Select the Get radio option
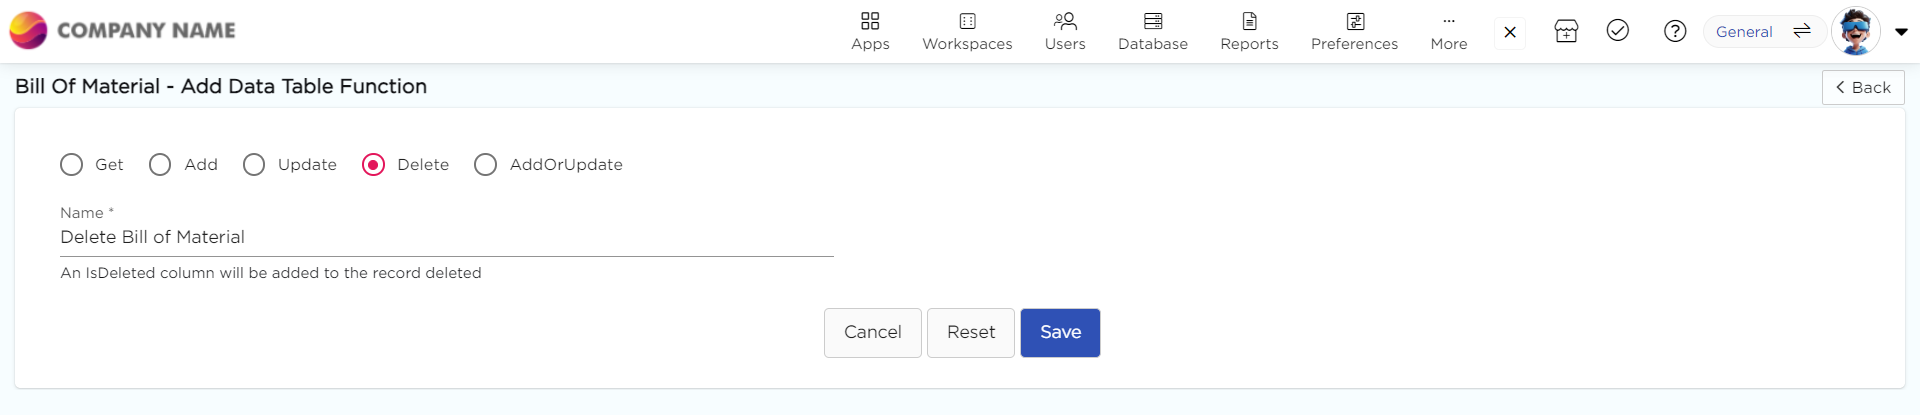Screen dimensions: 1920x415 [x=72, y=165]
